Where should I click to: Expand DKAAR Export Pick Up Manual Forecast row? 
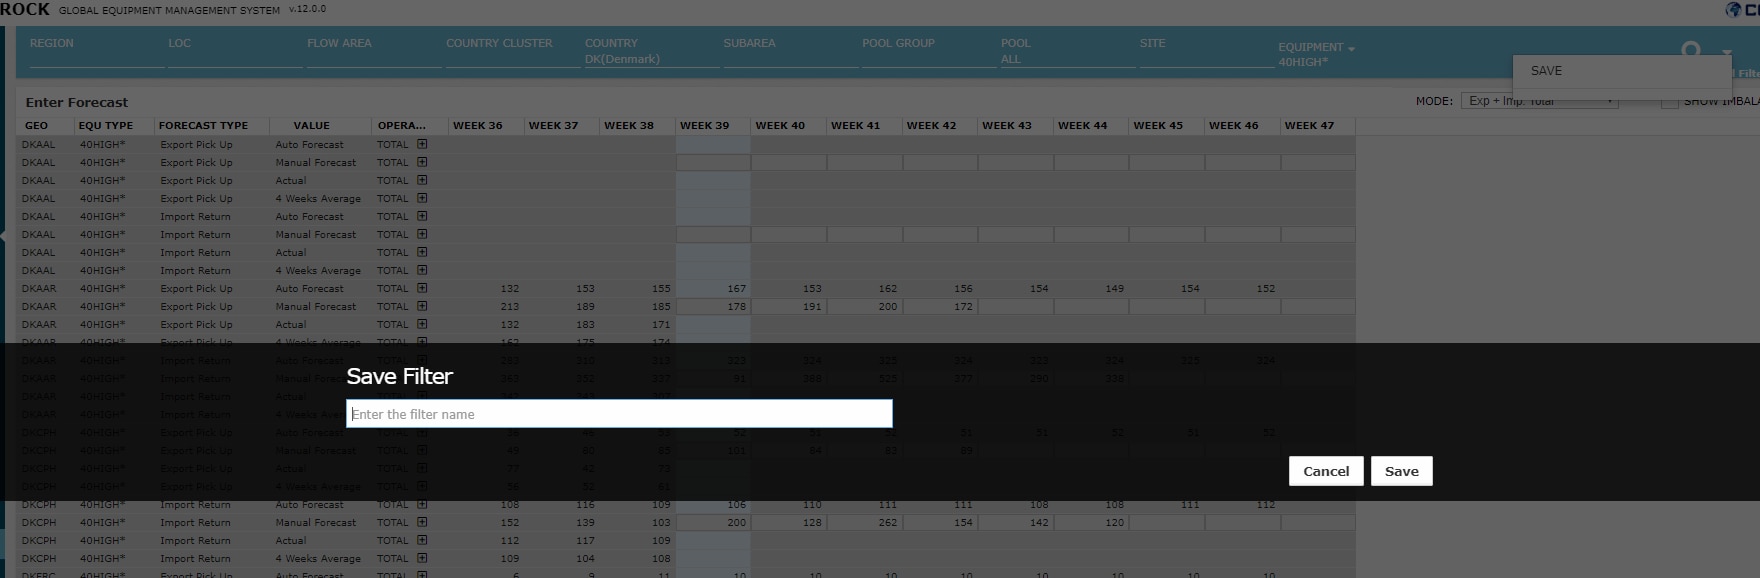422,306
